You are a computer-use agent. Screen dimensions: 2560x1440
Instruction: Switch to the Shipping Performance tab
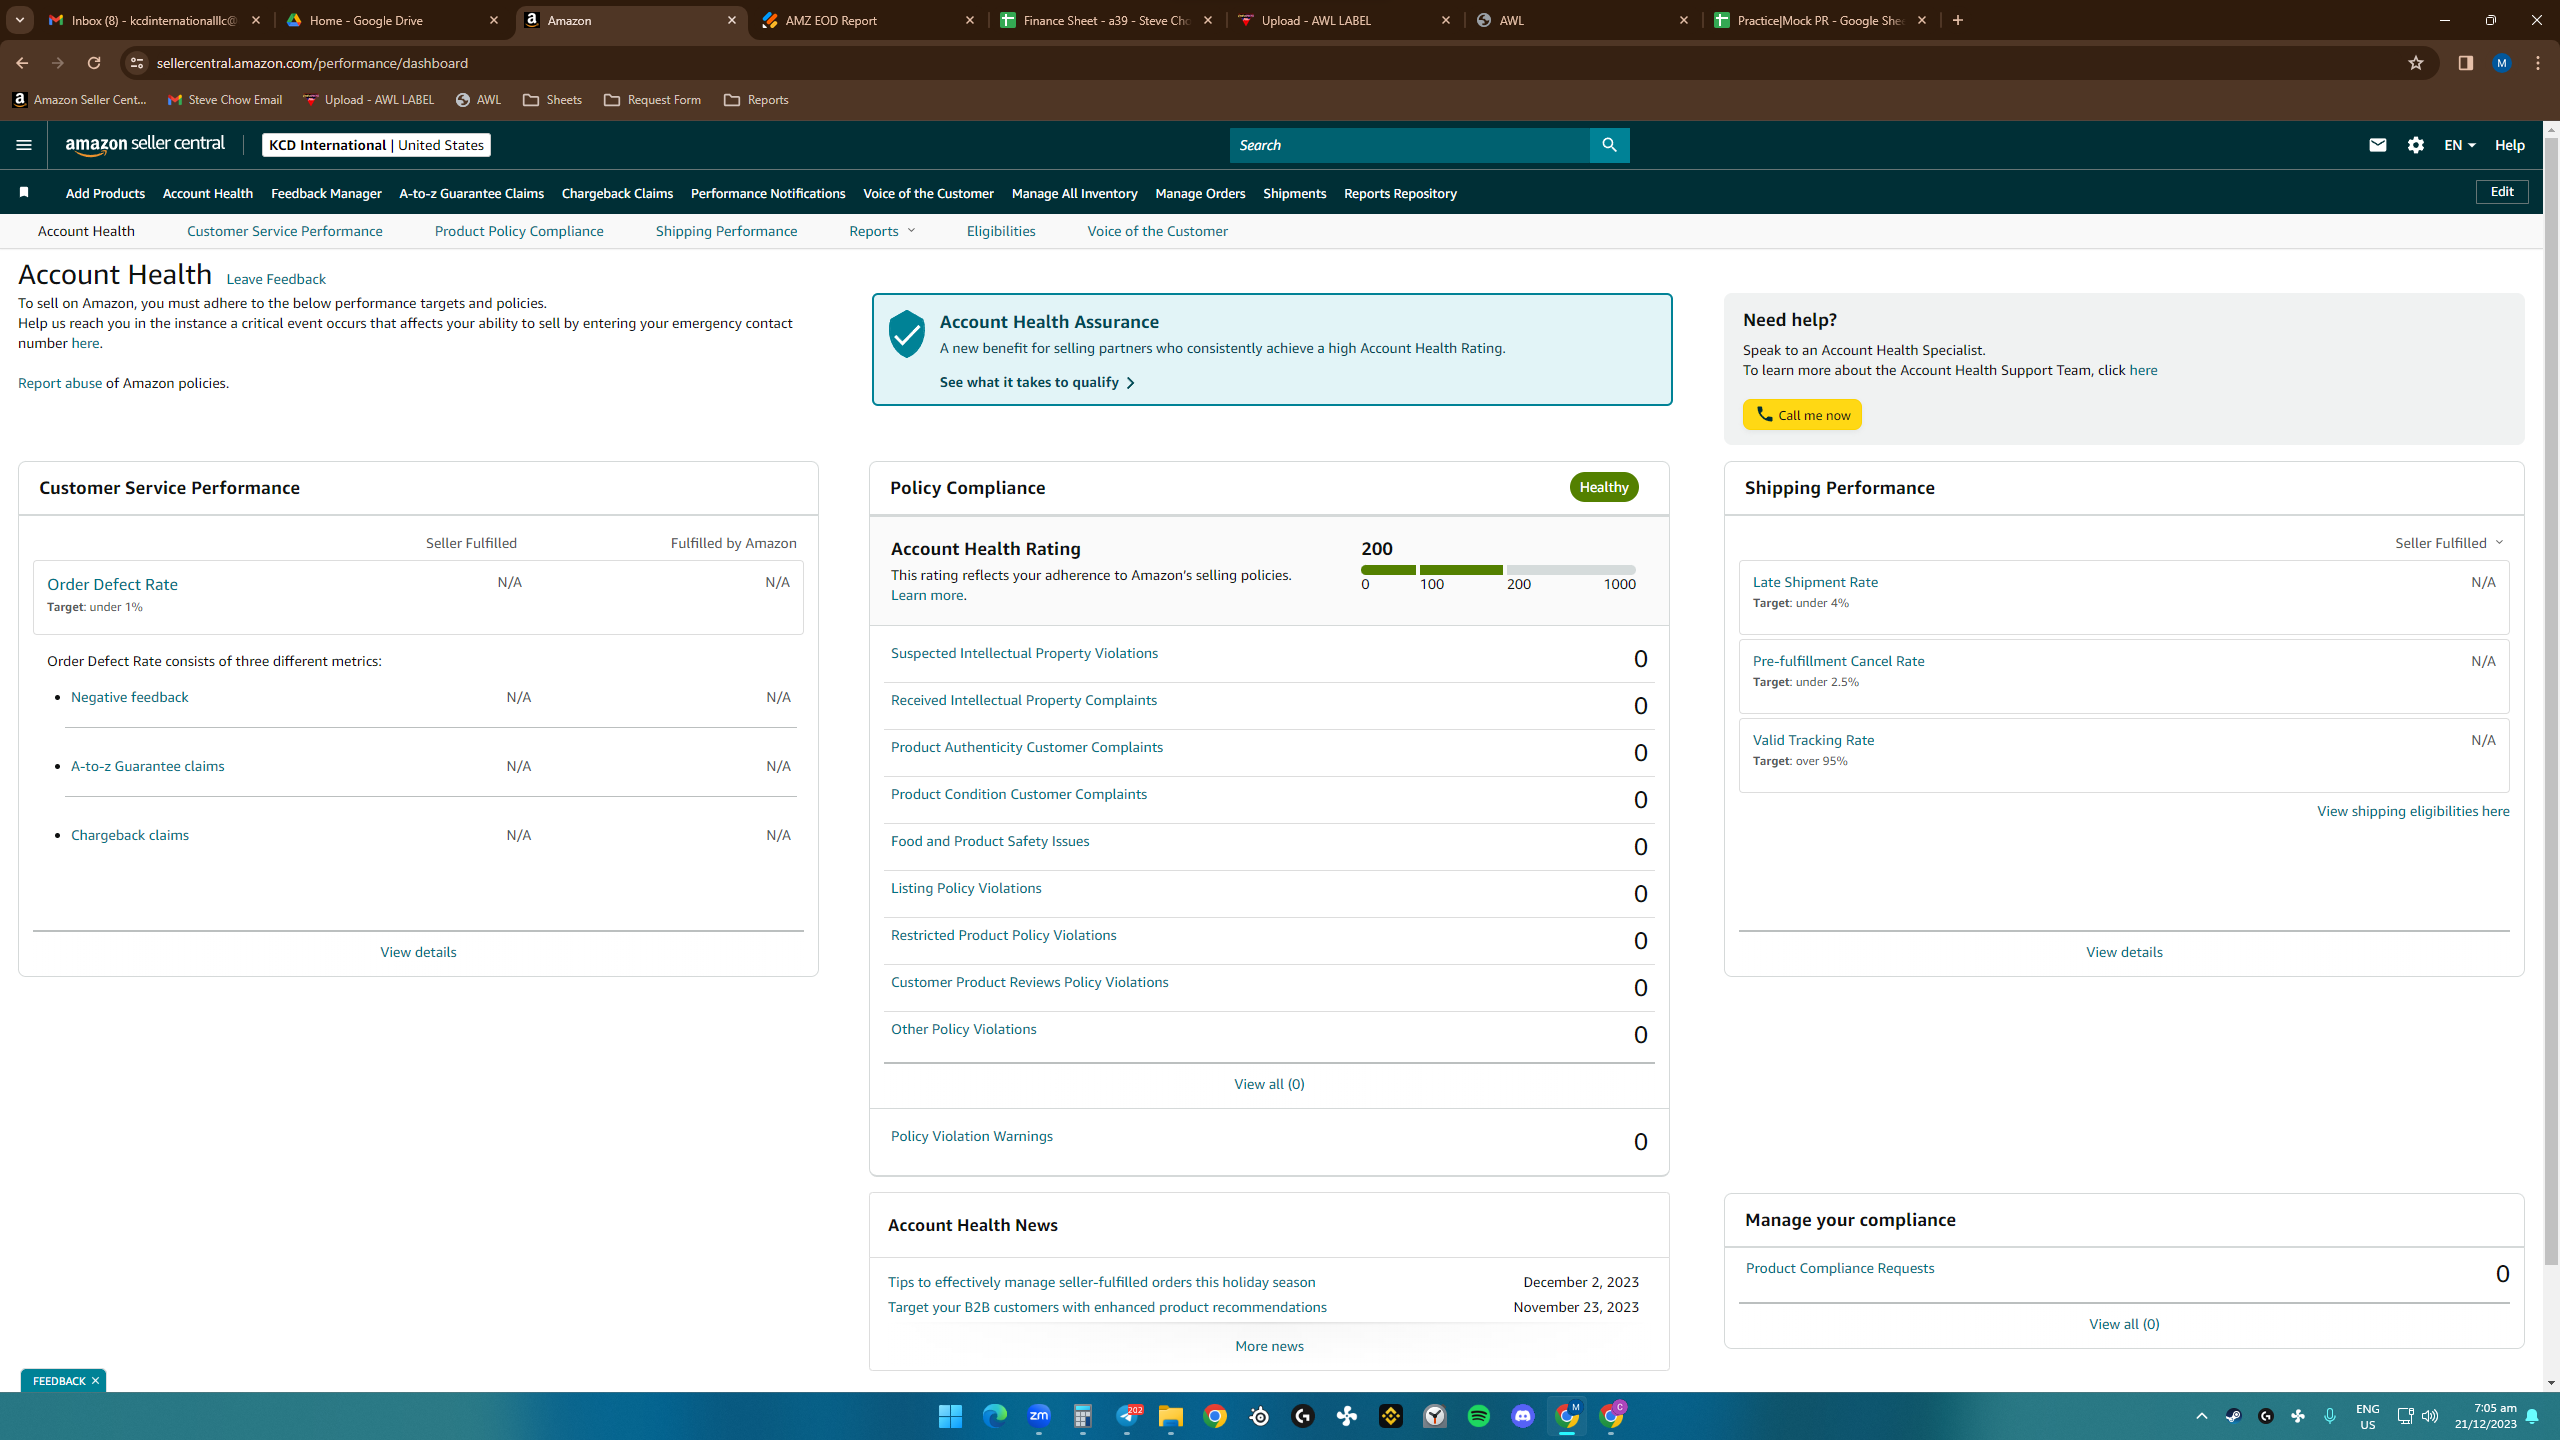pyautogui.click(x=727, y=231)
